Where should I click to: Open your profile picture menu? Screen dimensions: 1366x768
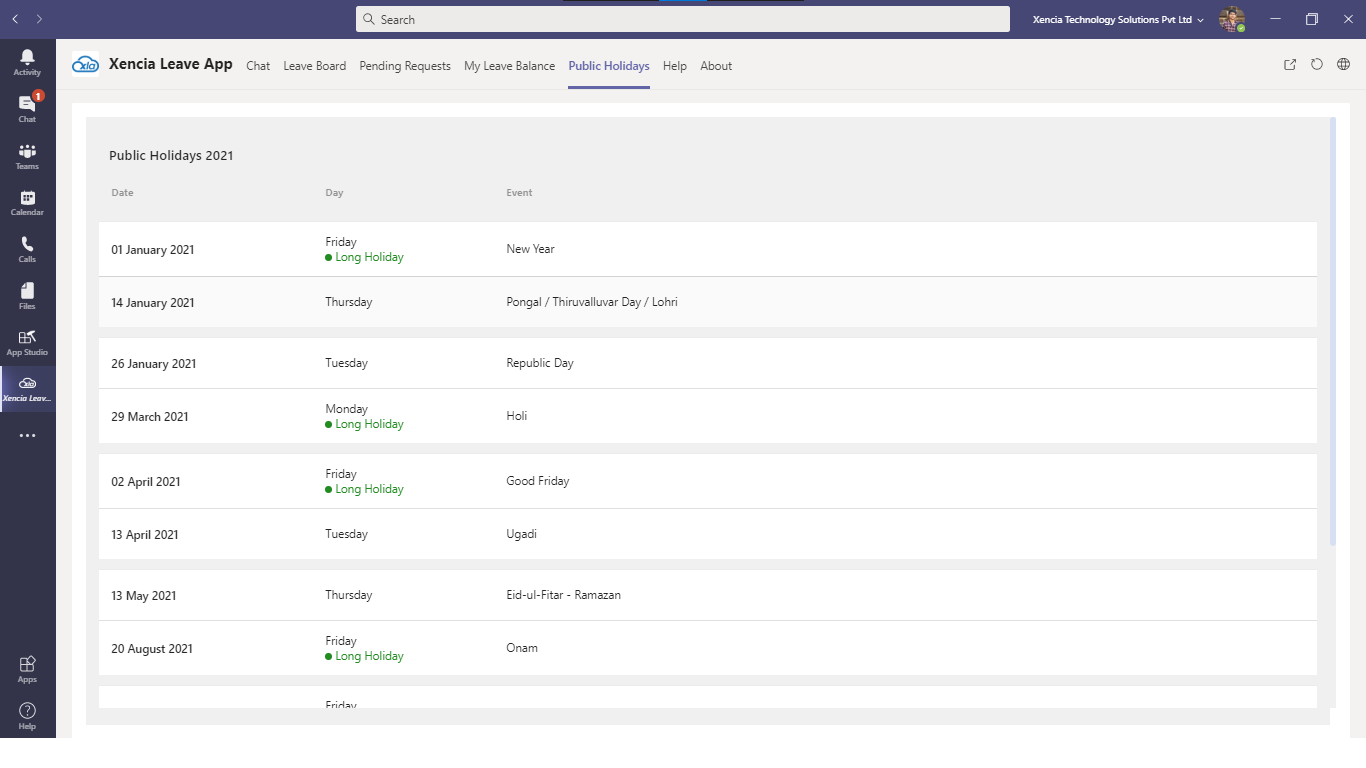pyautogui.click(x=1232, y=18)
